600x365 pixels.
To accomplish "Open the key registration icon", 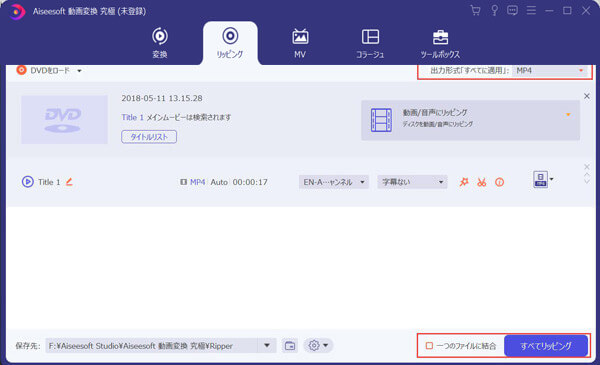I will [494, 11].
